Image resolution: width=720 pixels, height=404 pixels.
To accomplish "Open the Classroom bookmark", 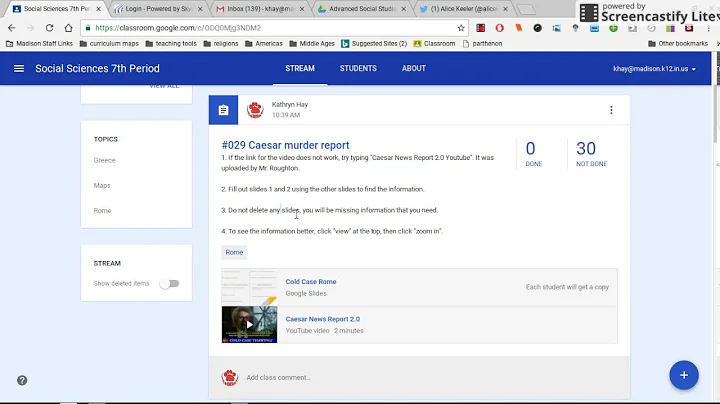I will pos(434,44).
